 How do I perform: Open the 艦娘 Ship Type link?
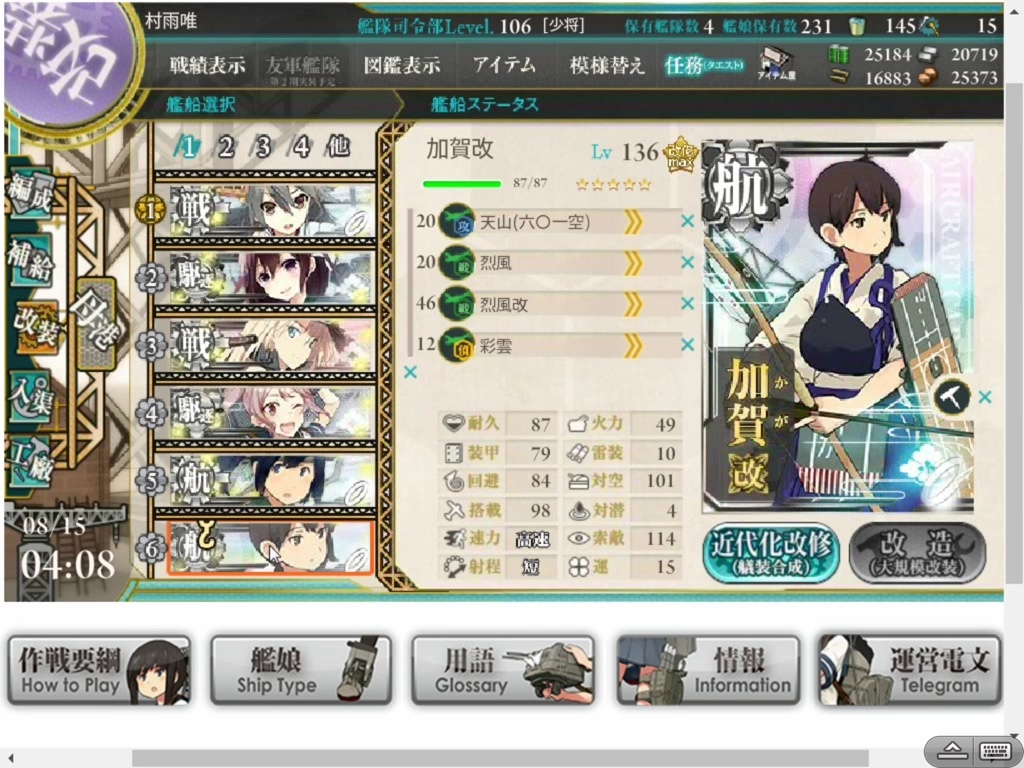(x=301, y=670)
